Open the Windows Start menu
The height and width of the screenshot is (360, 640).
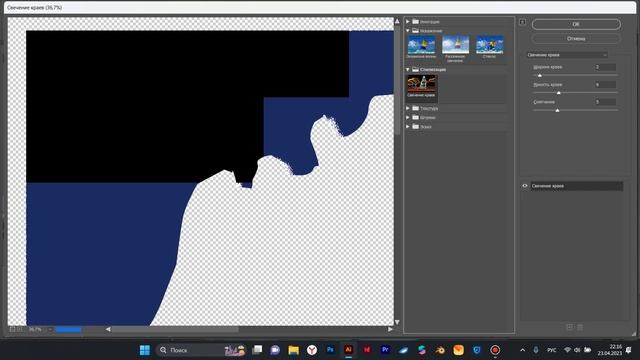(144, 350)
